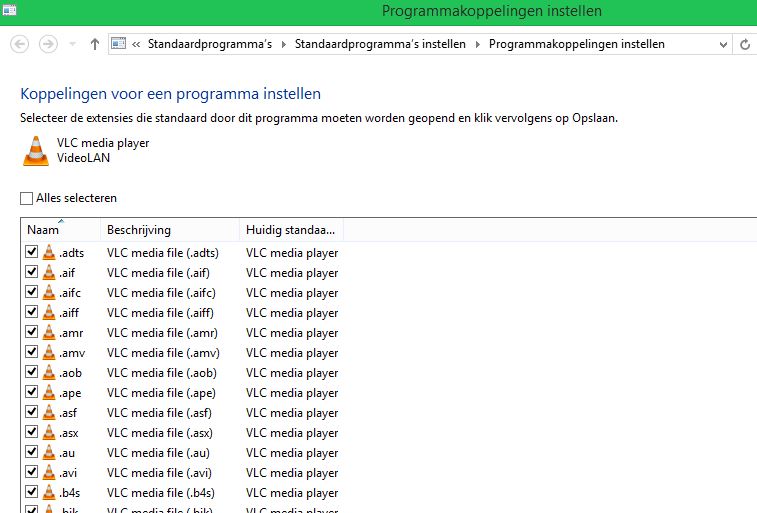Click the large VLC cone program icon
Image resolution: width=757 pixels, height=513 pixels.
pos(36,151)
